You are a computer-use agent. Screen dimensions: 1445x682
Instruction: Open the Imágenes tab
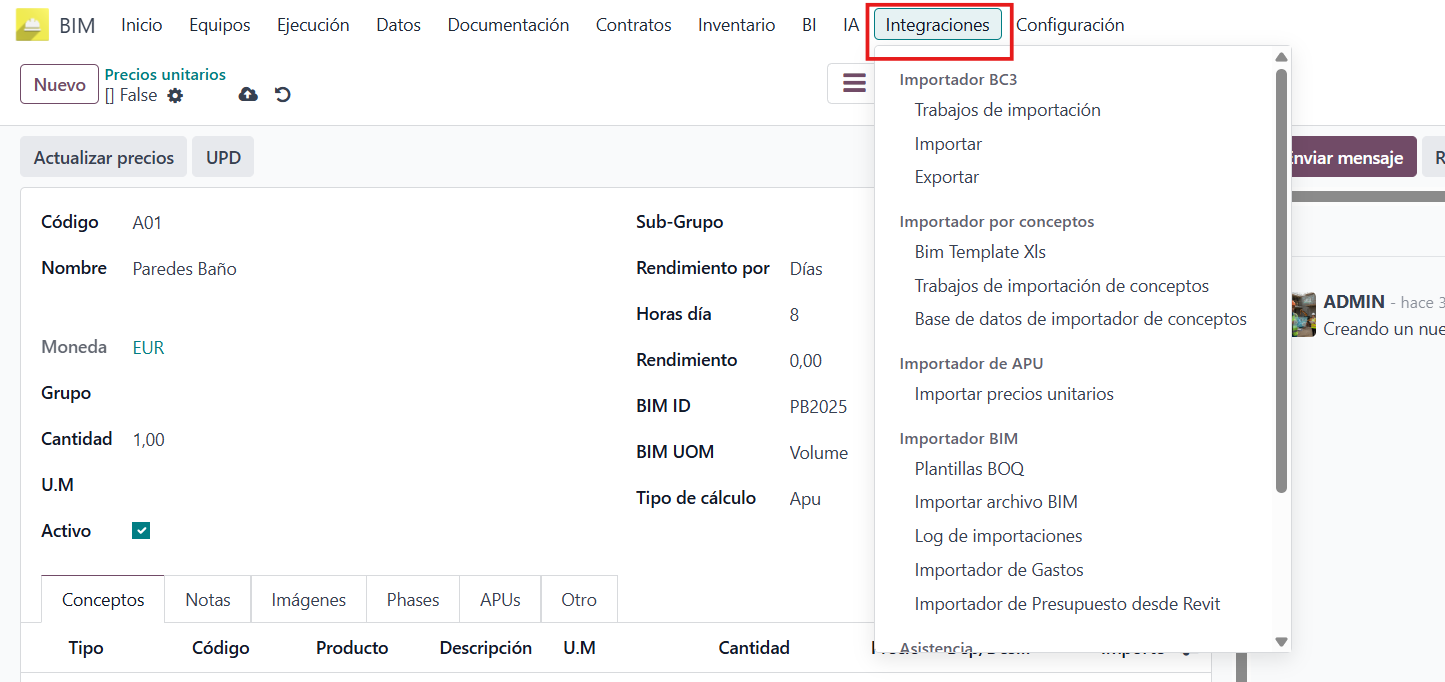click(308, 600)
